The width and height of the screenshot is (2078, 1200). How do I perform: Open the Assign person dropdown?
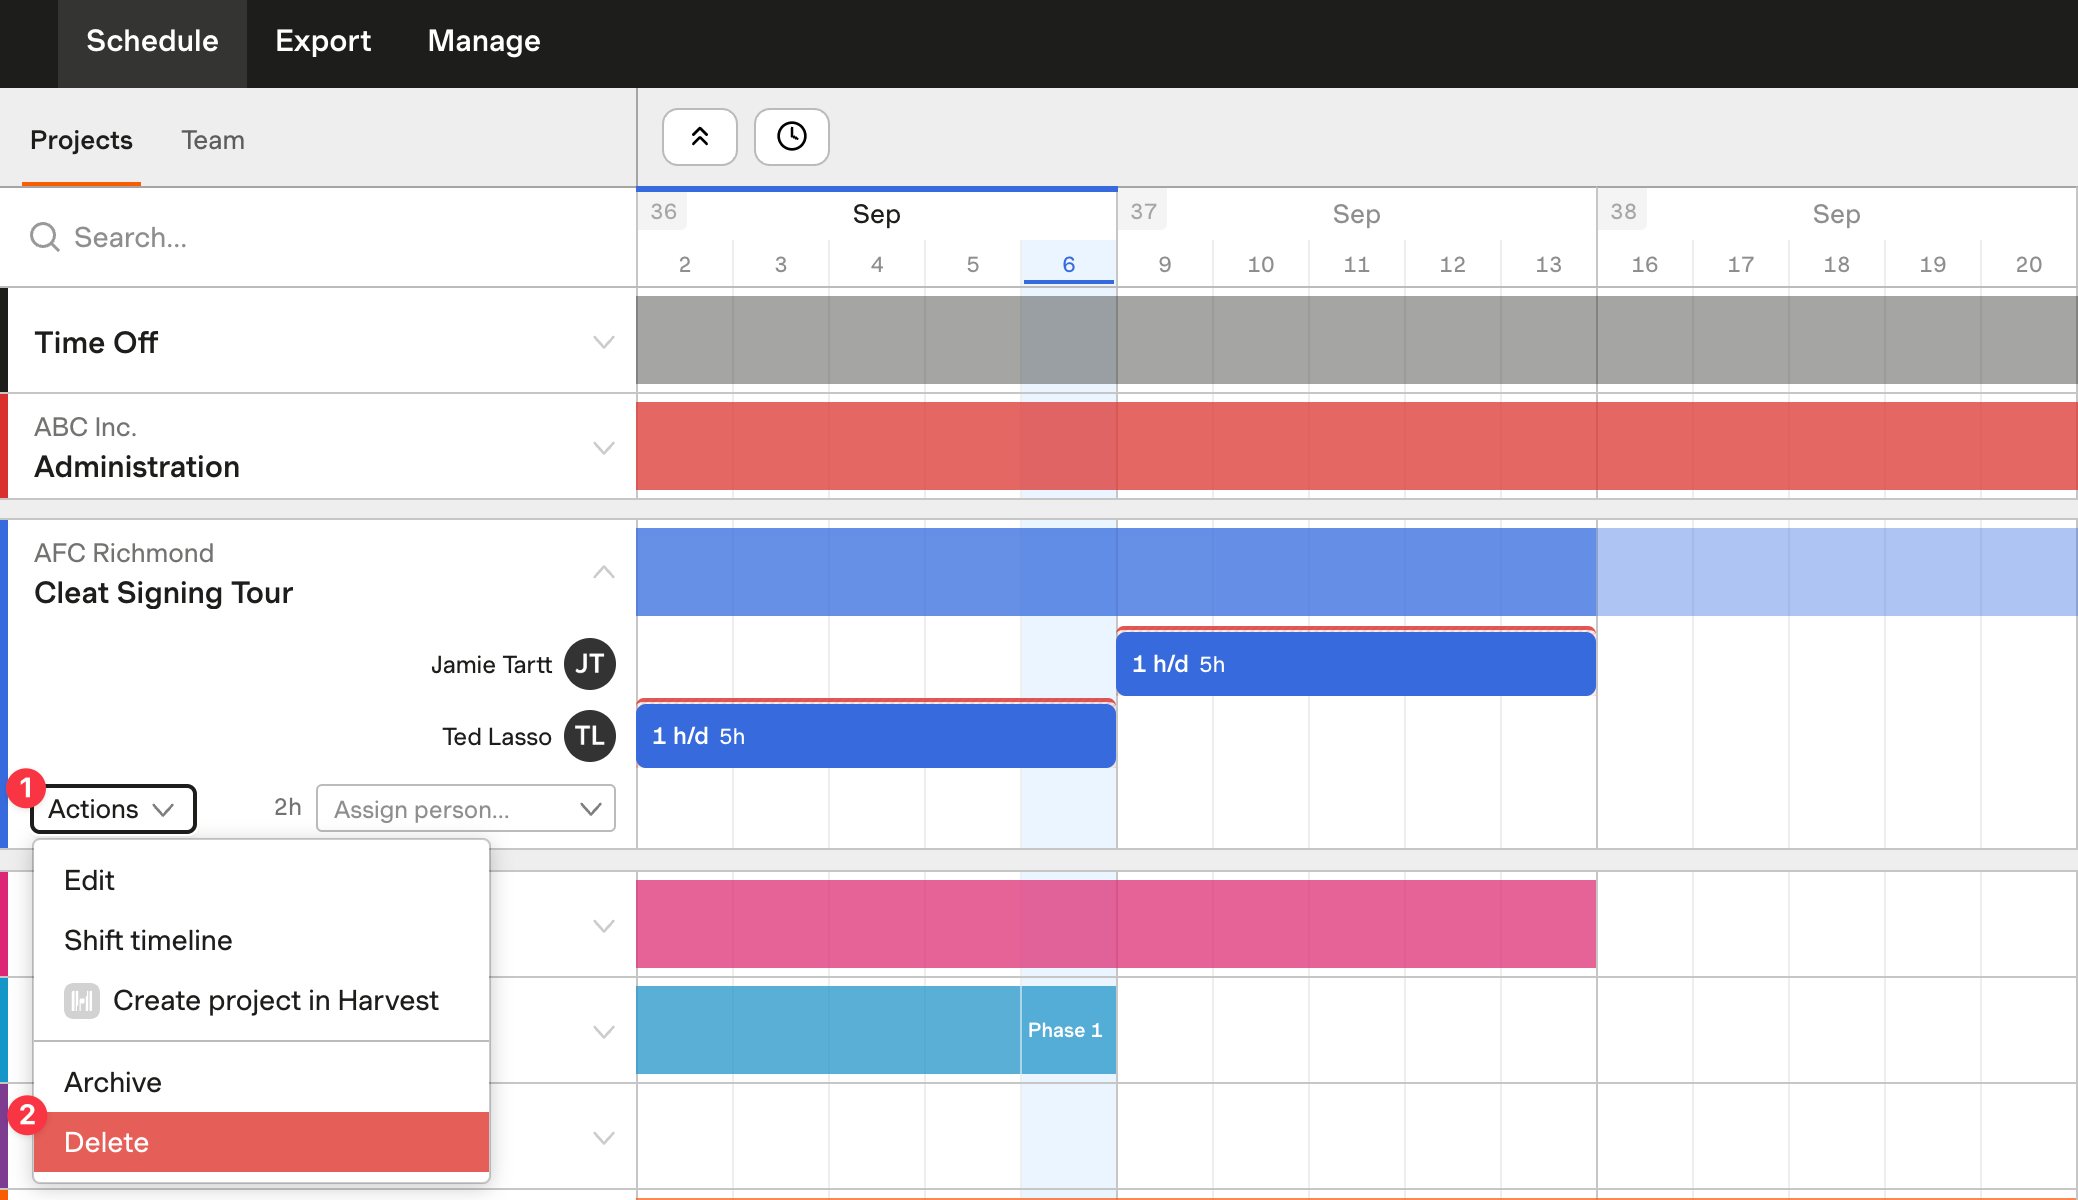tap(466, 807)
